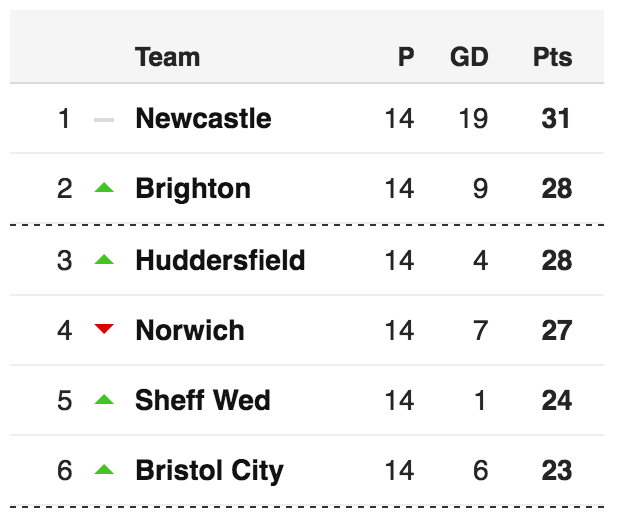The image size is (618, 516).
Task: Open the Newcastle team link
Action: pyautogui.click(x=203, y=118)
